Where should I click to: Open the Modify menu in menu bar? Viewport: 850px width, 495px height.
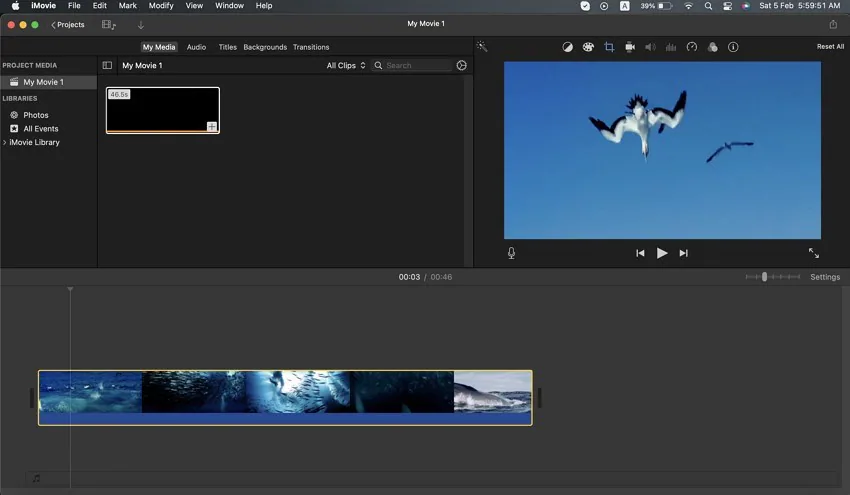click(x=161, y=6)
